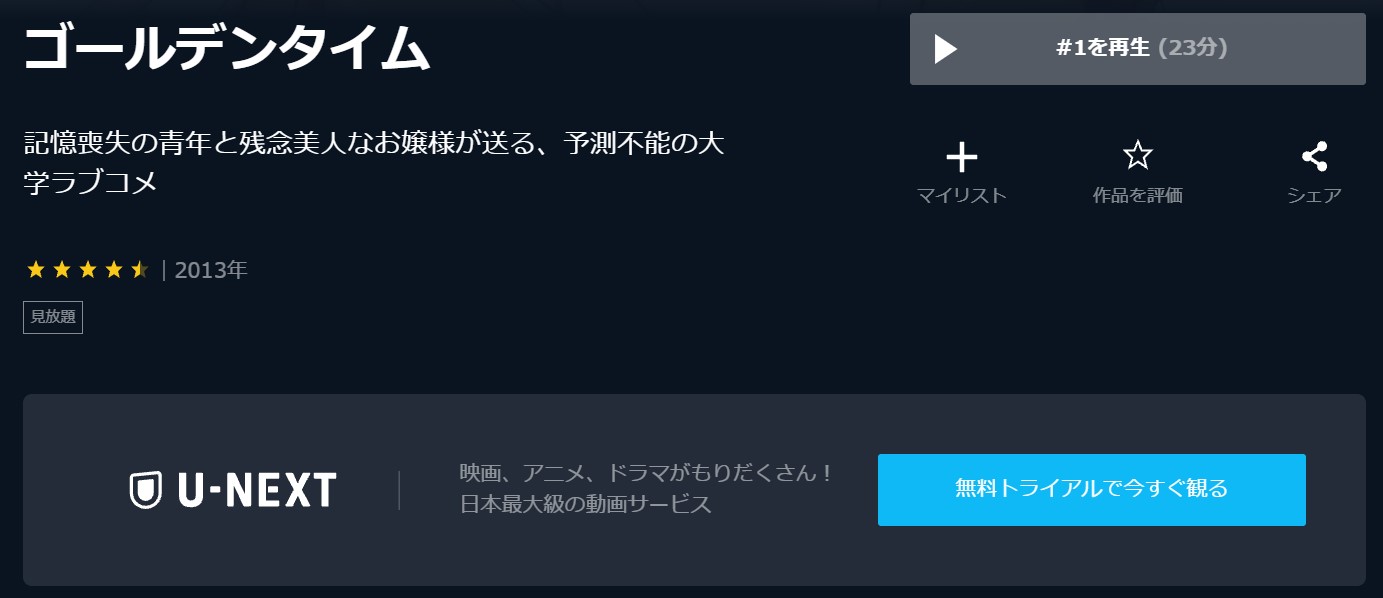This screenshot has width=1383, height=598.
Task: Click the U-NEXT shield logo icon
Action: click(x=147, y=490)
